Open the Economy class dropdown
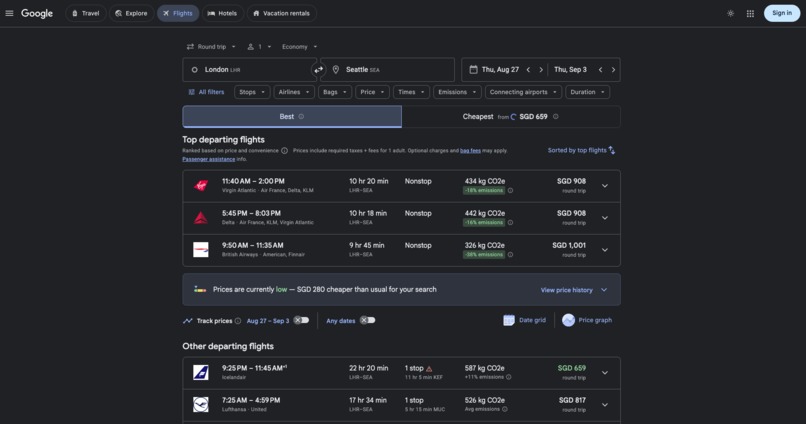 click(x=300, y=47)
